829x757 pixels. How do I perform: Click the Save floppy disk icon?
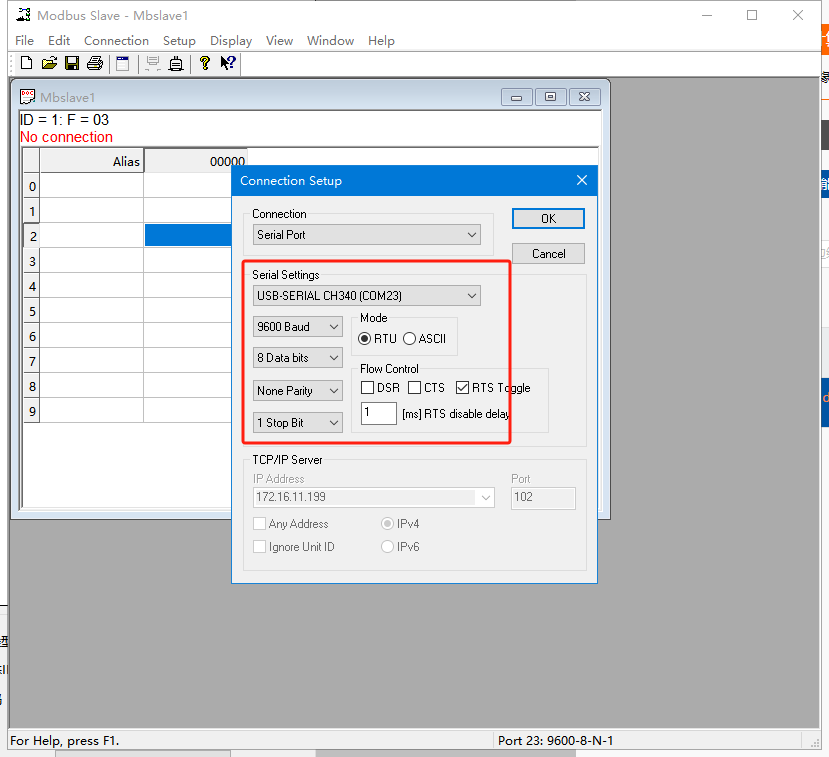[x=72, y=64]
